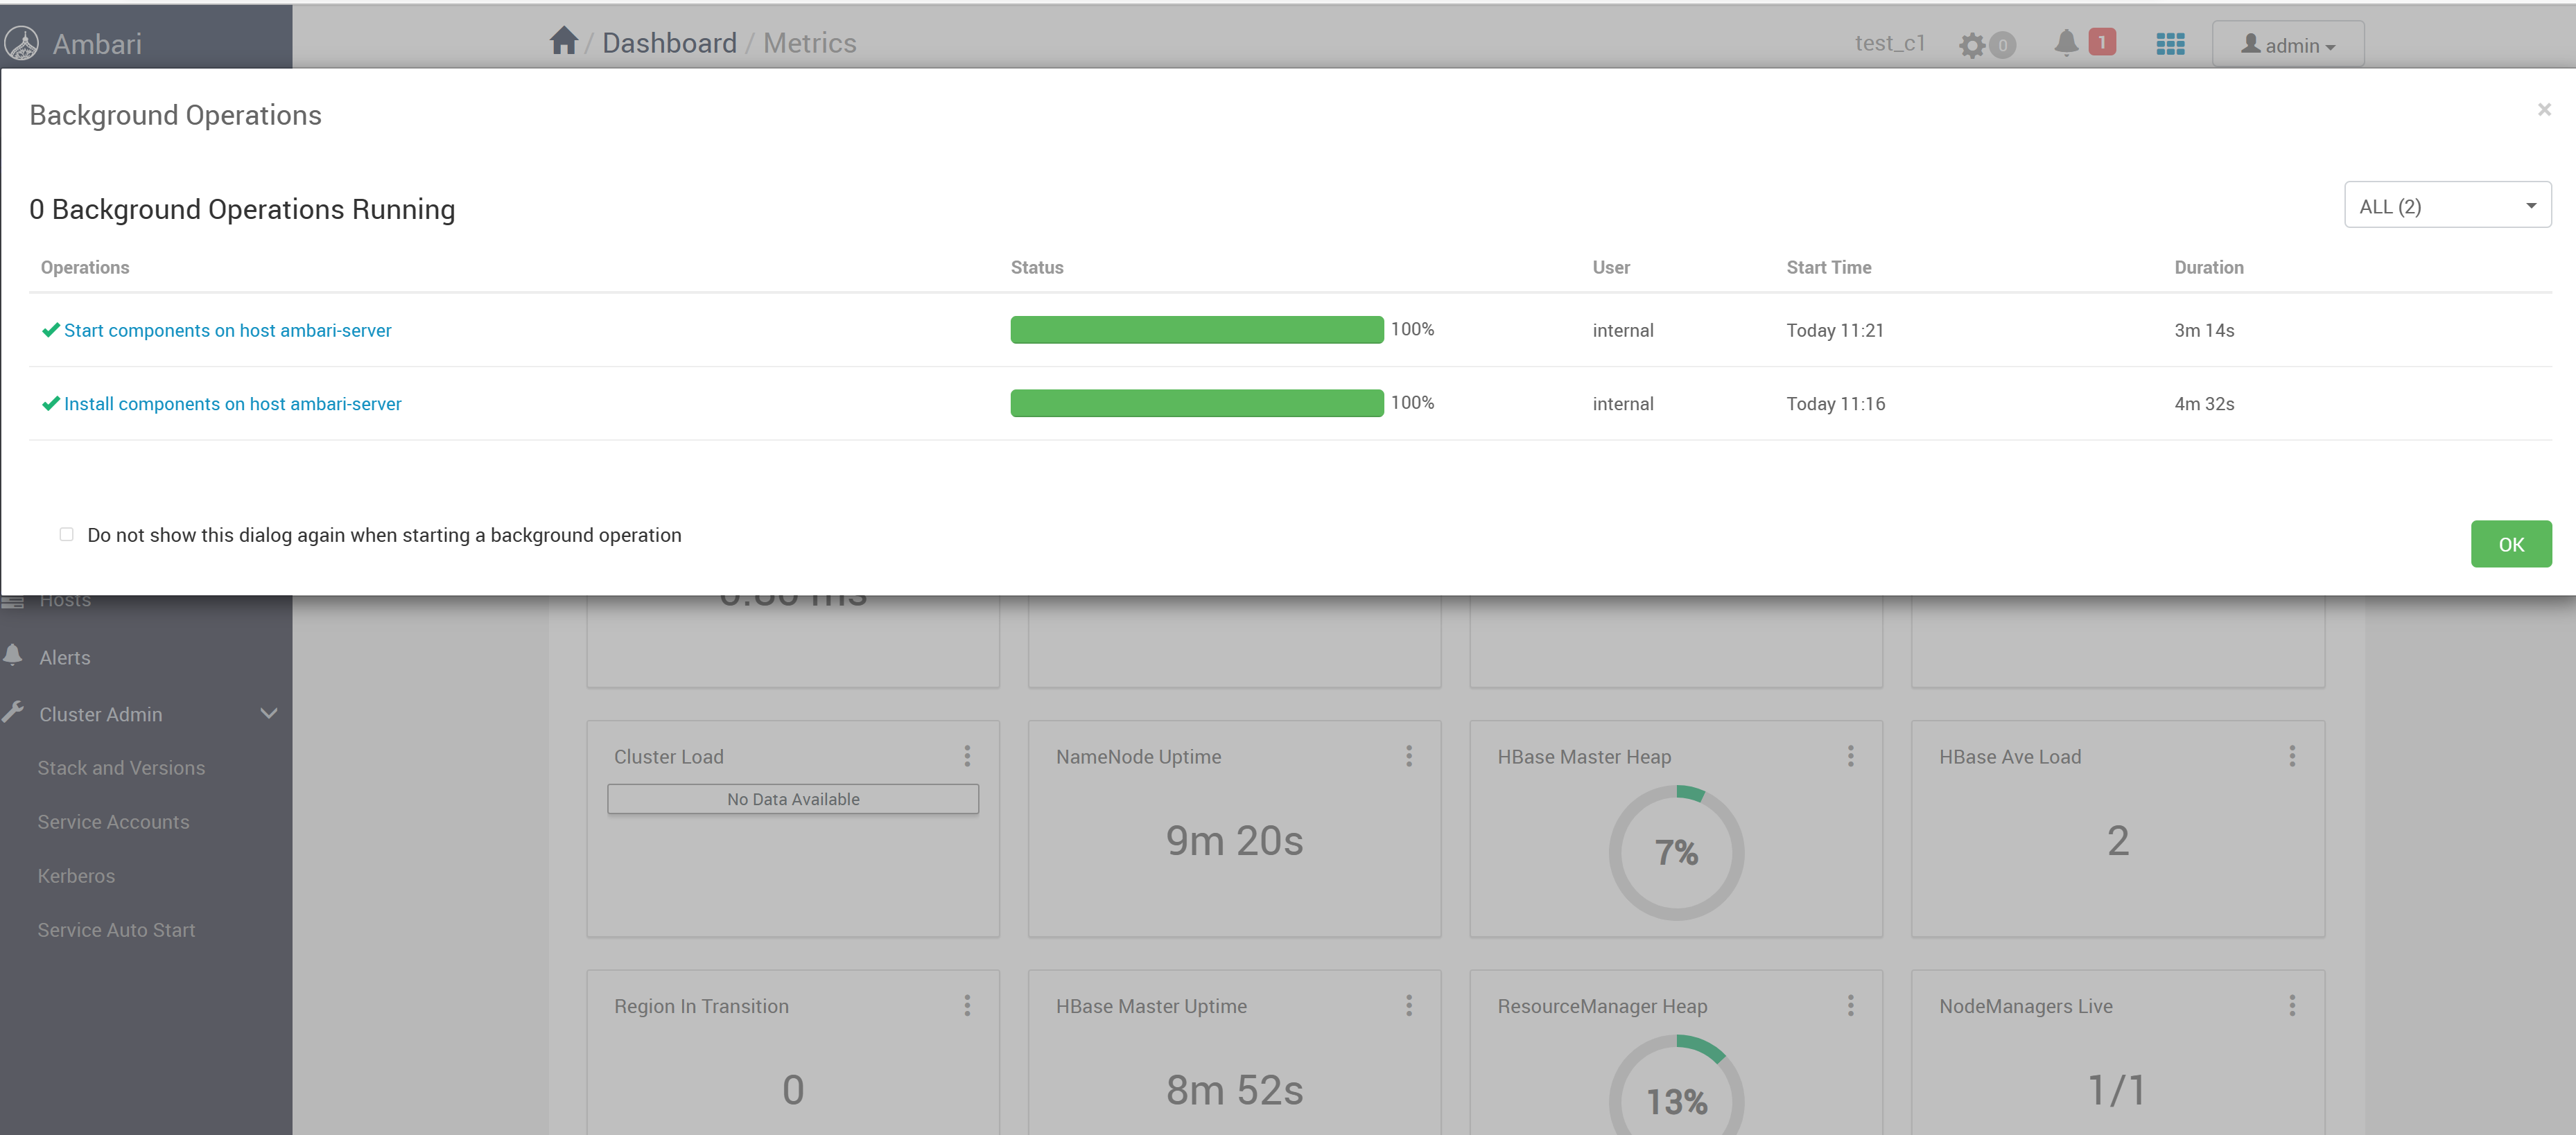Open 'Start components on host ambari-server' operation

coord(227,330)
